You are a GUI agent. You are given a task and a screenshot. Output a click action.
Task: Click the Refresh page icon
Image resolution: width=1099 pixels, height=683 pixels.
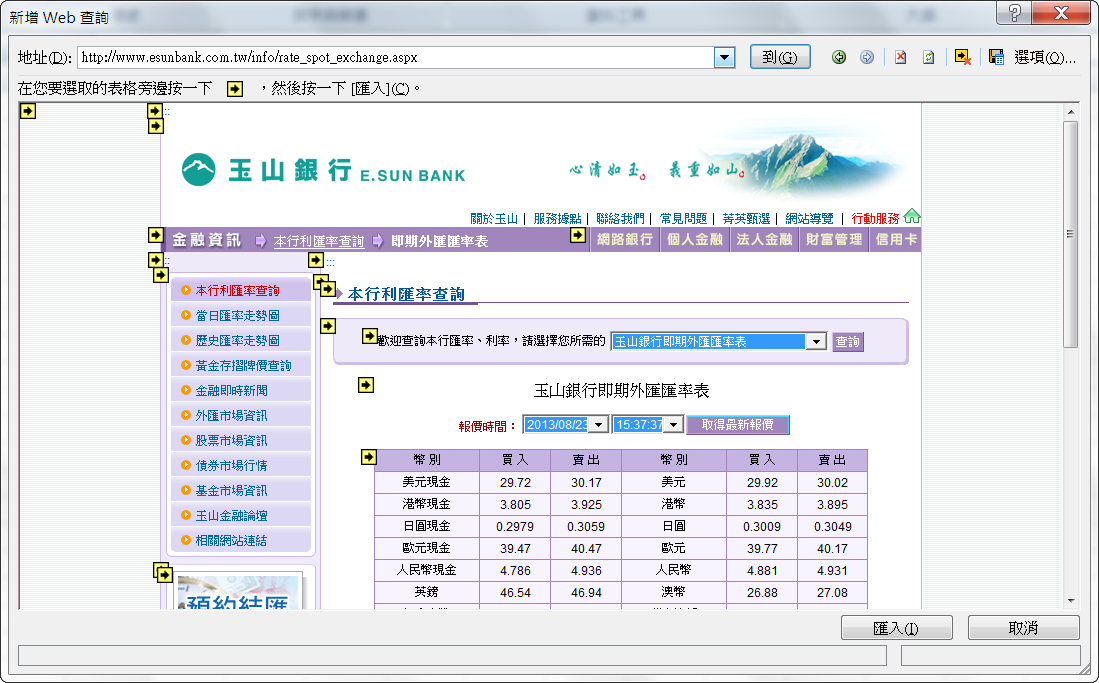(929, 58)
